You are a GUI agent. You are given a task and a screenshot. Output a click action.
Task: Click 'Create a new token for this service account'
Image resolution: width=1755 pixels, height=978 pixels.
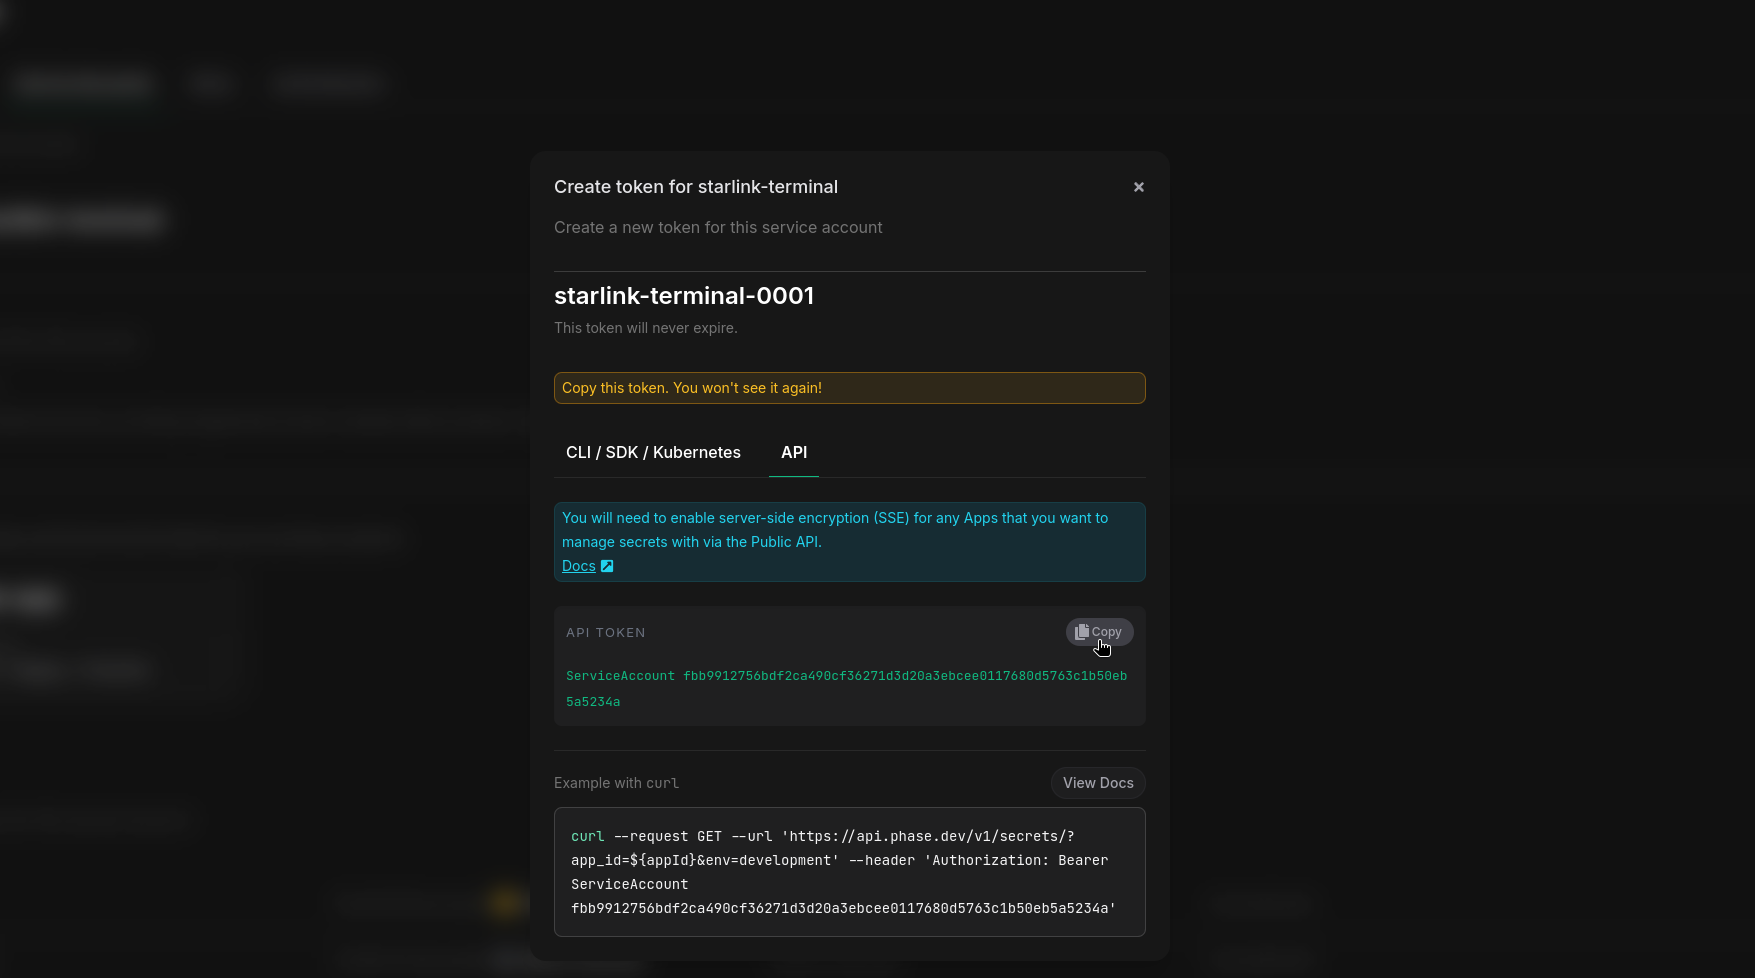(x=718, y=228)
